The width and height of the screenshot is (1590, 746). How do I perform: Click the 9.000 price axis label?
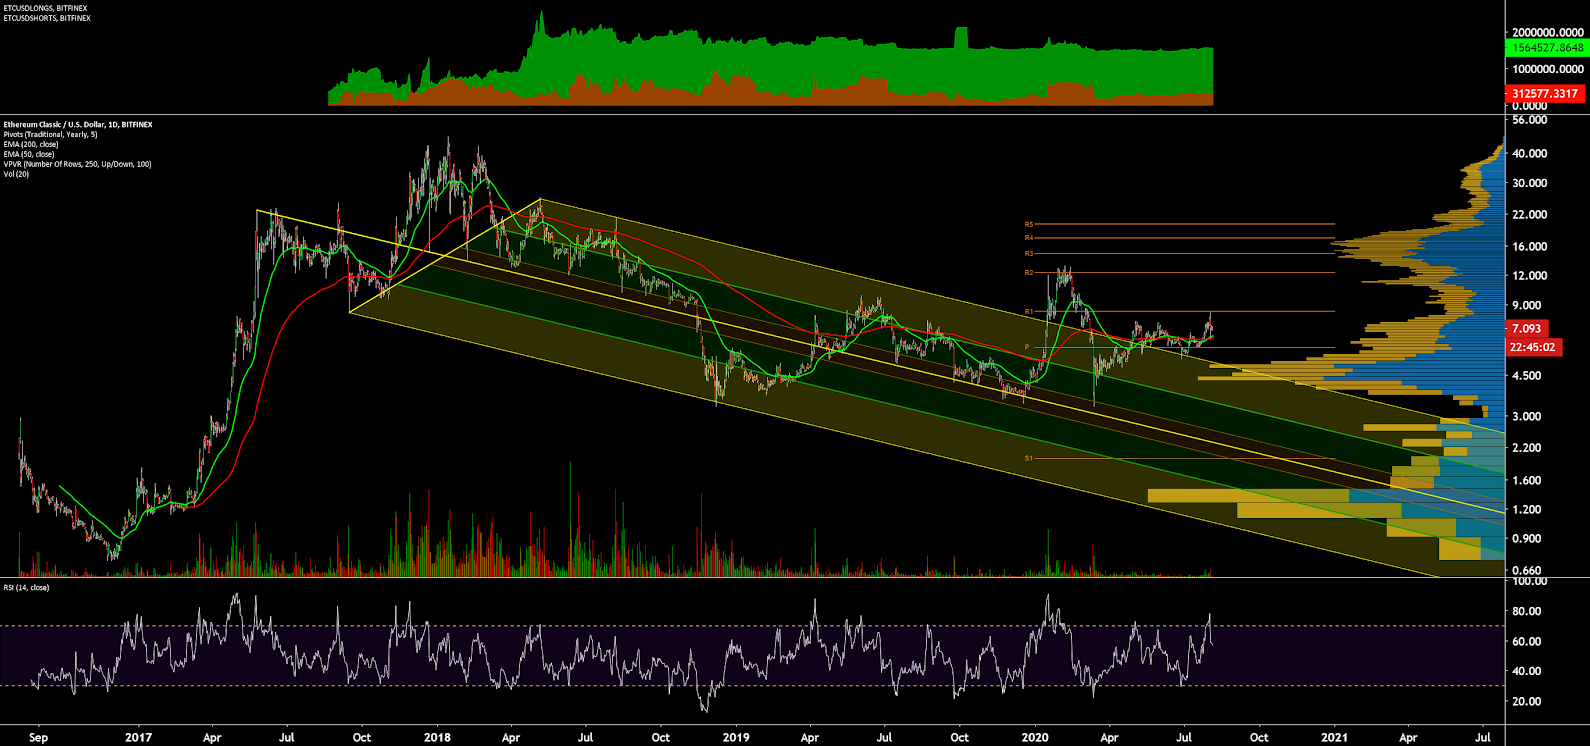pos(1527,305)
